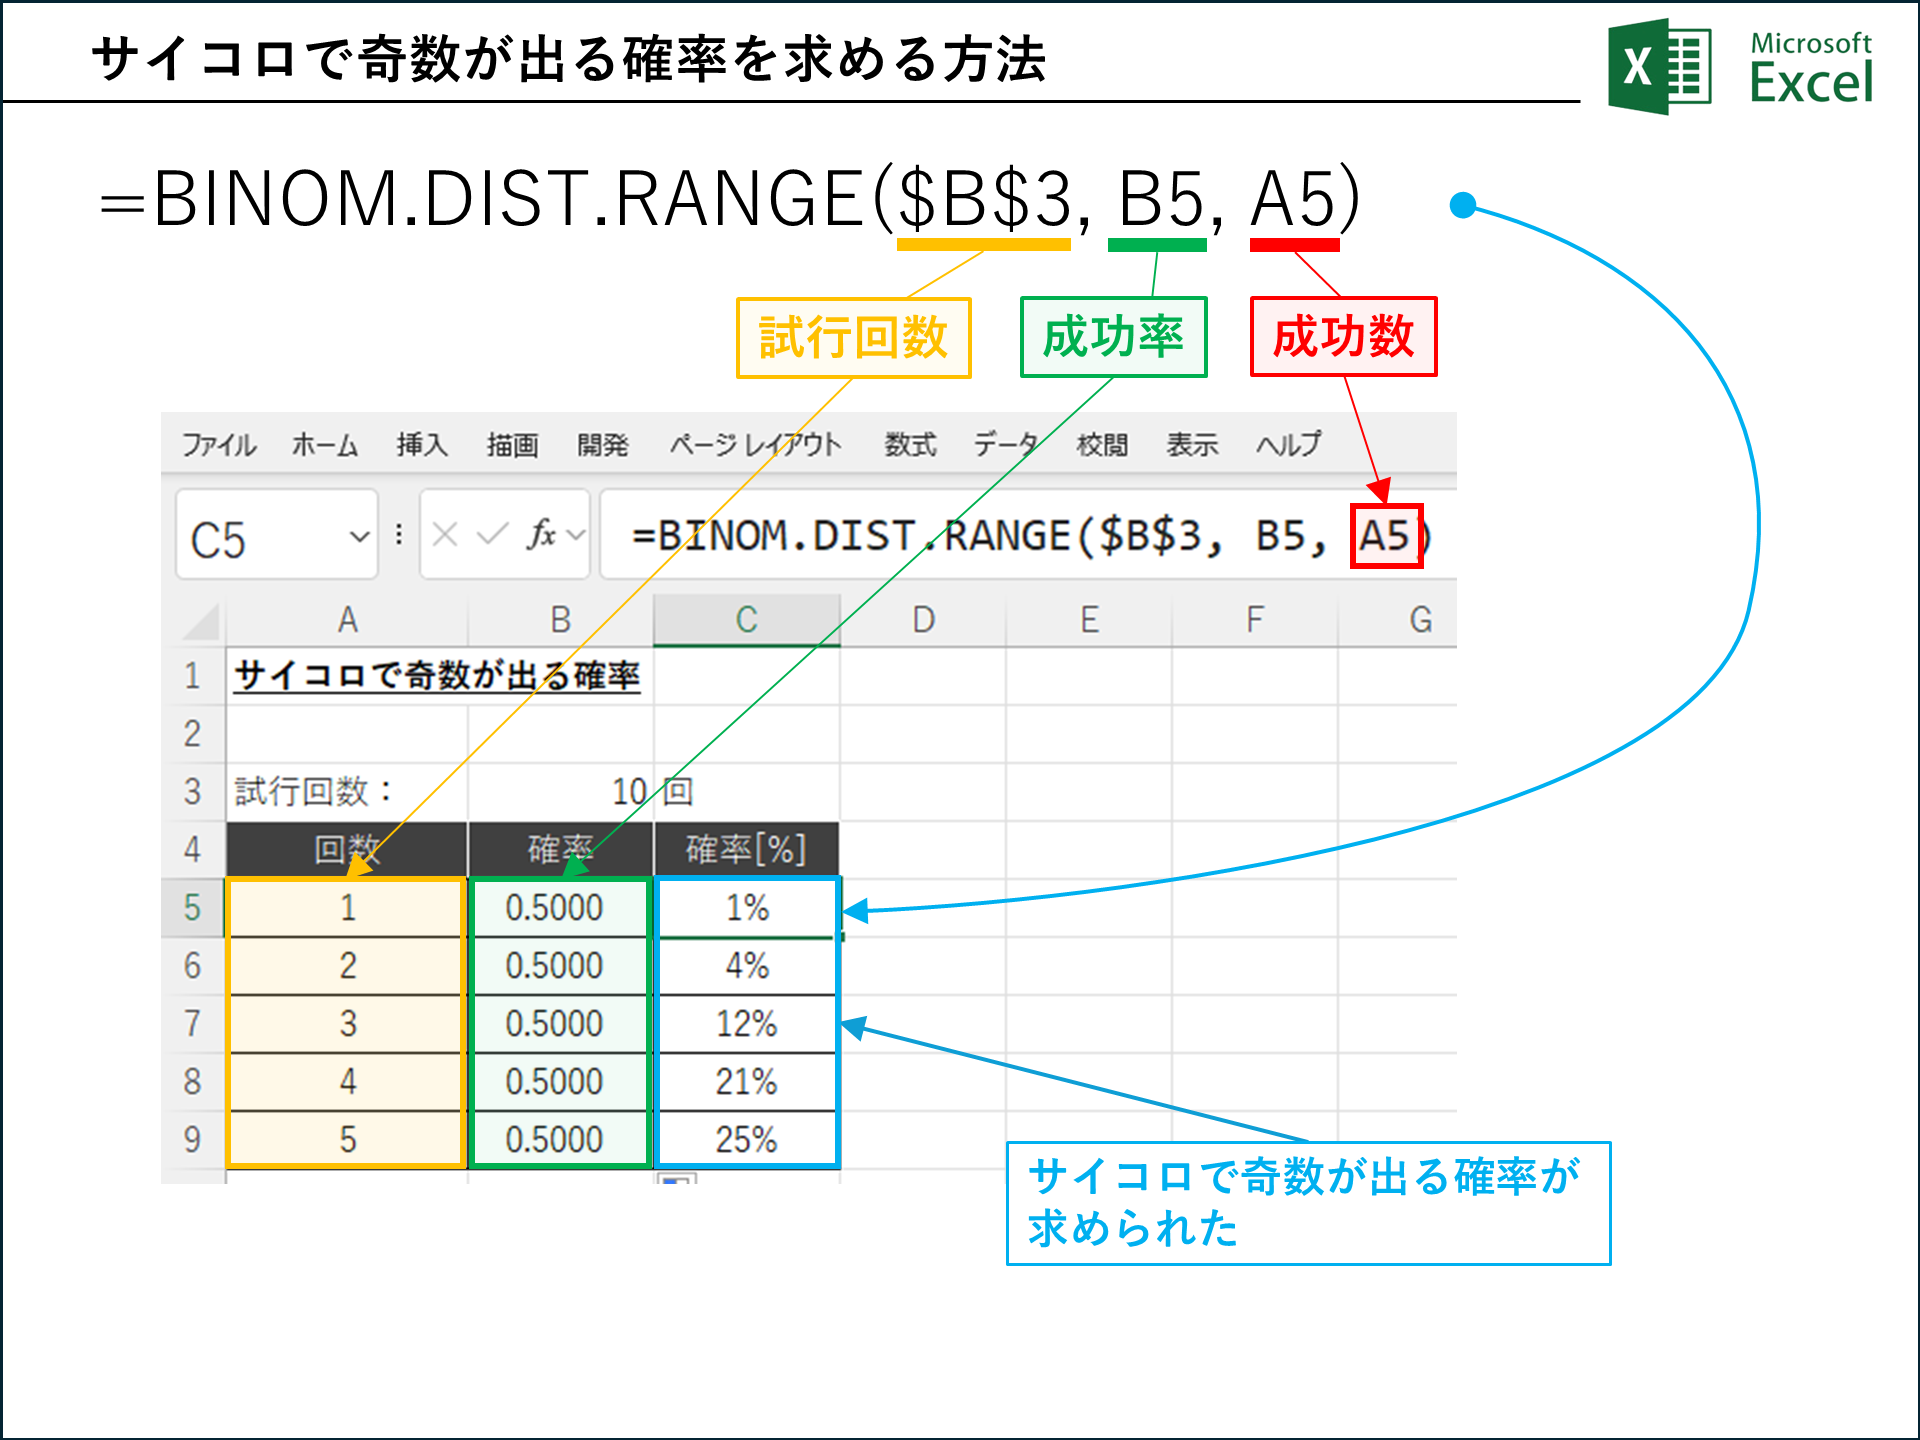This screenshot has width=1920, height=1440.
Task: Switch to the 表示 tab
Action: (1191, 447)
